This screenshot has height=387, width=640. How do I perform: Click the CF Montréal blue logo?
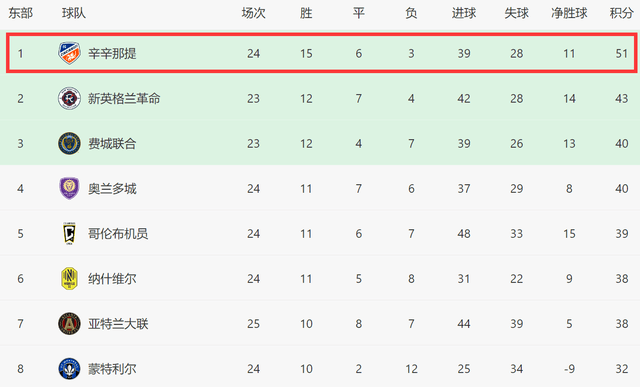click(x=69, y=369)
